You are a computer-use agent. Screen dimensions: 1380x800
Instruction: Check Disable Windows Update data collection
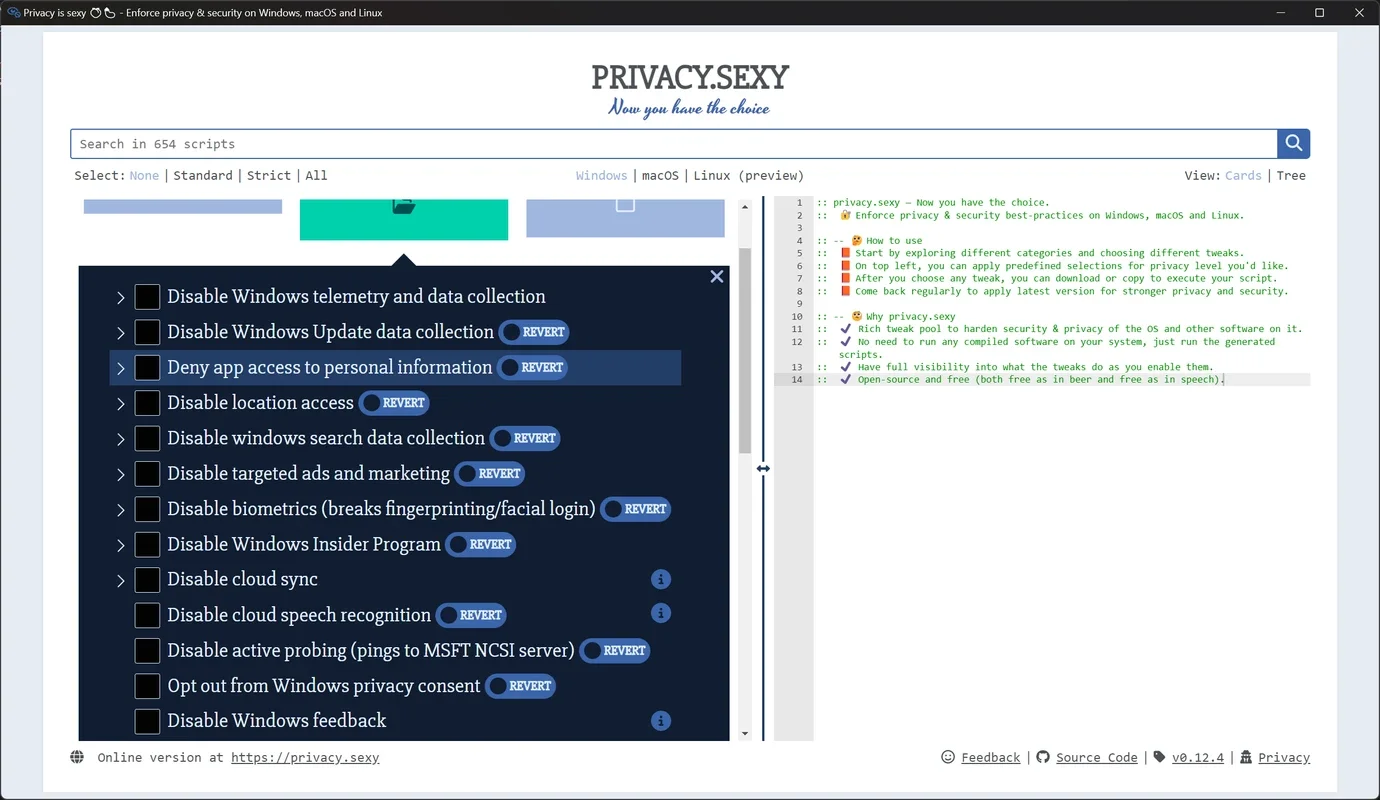click(x=147, y=332)
